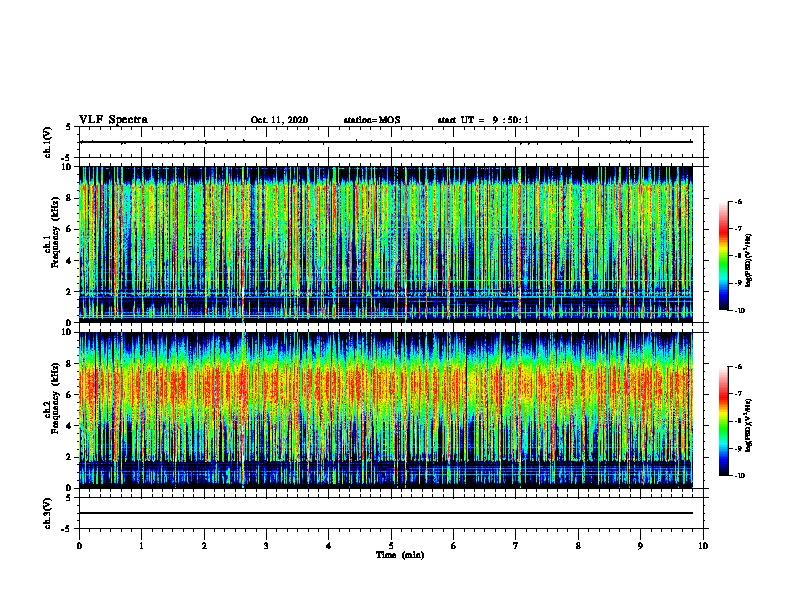Screen dimensions: 792x612
Task: Click the "-10" label on ch.2 color bar
Action: 739,476
